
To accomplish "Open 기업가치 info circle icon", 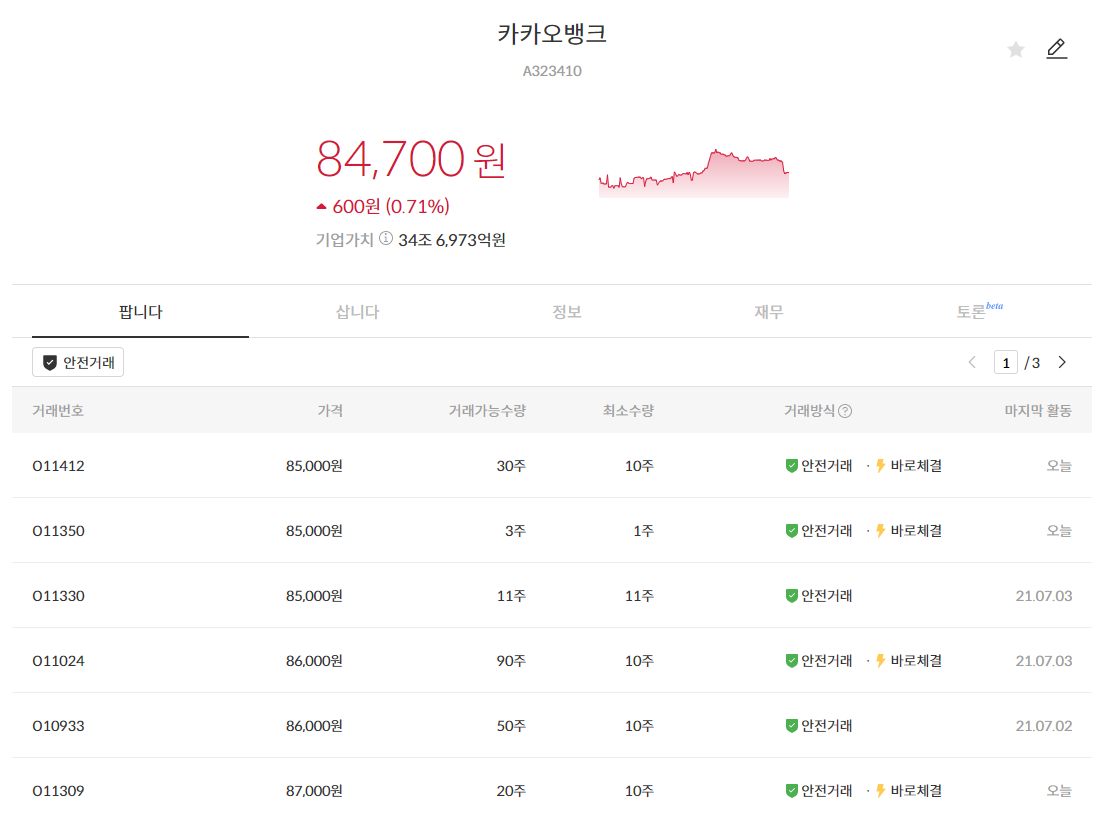I will pyautogui.click(x=385, y=239).
